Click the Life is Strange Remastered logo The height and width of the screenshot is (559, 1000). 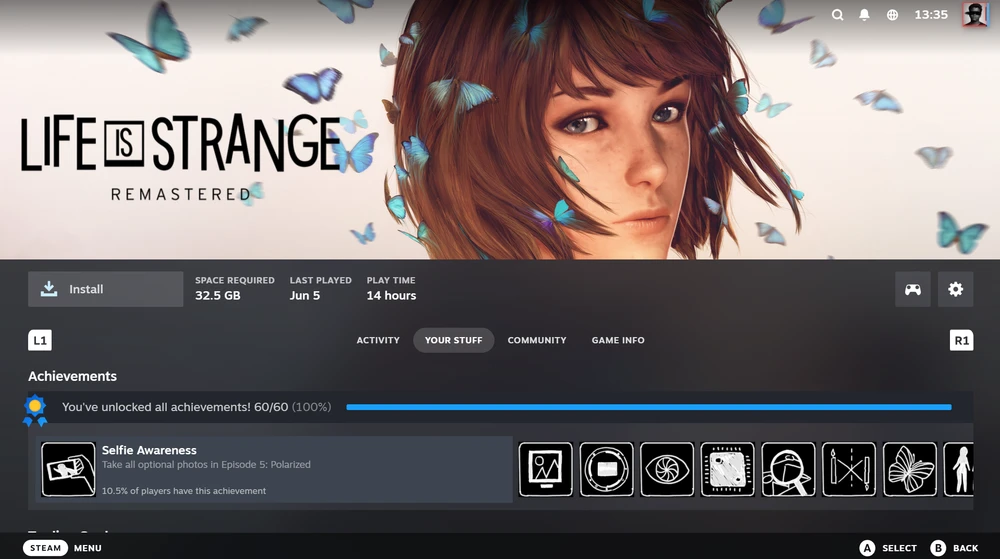click(180, 157)
